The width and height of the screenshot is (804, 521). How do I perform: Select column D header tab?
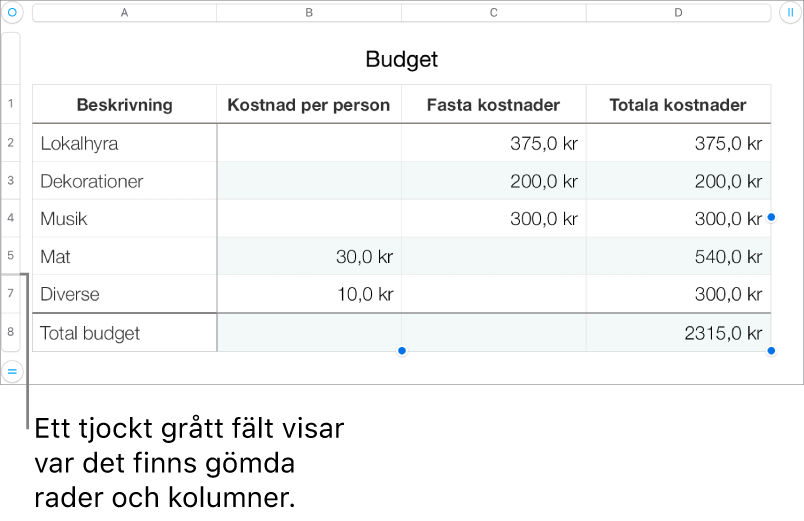[678, 13]
